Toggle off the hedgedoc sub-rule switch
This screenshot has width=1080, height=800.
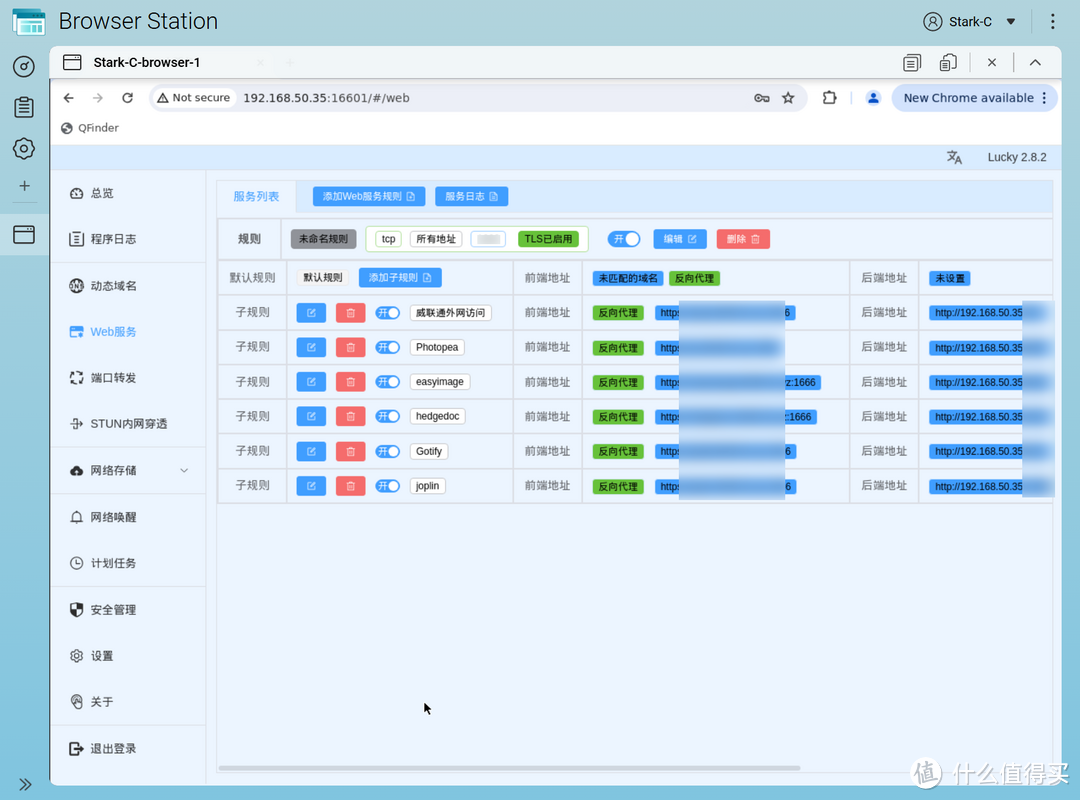coord(387,417)
